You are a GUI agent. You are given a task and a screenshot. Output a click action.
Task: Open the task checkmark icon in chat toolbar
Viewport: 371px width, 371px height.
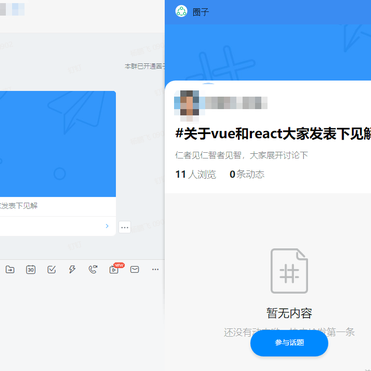[x=51, y=269]
